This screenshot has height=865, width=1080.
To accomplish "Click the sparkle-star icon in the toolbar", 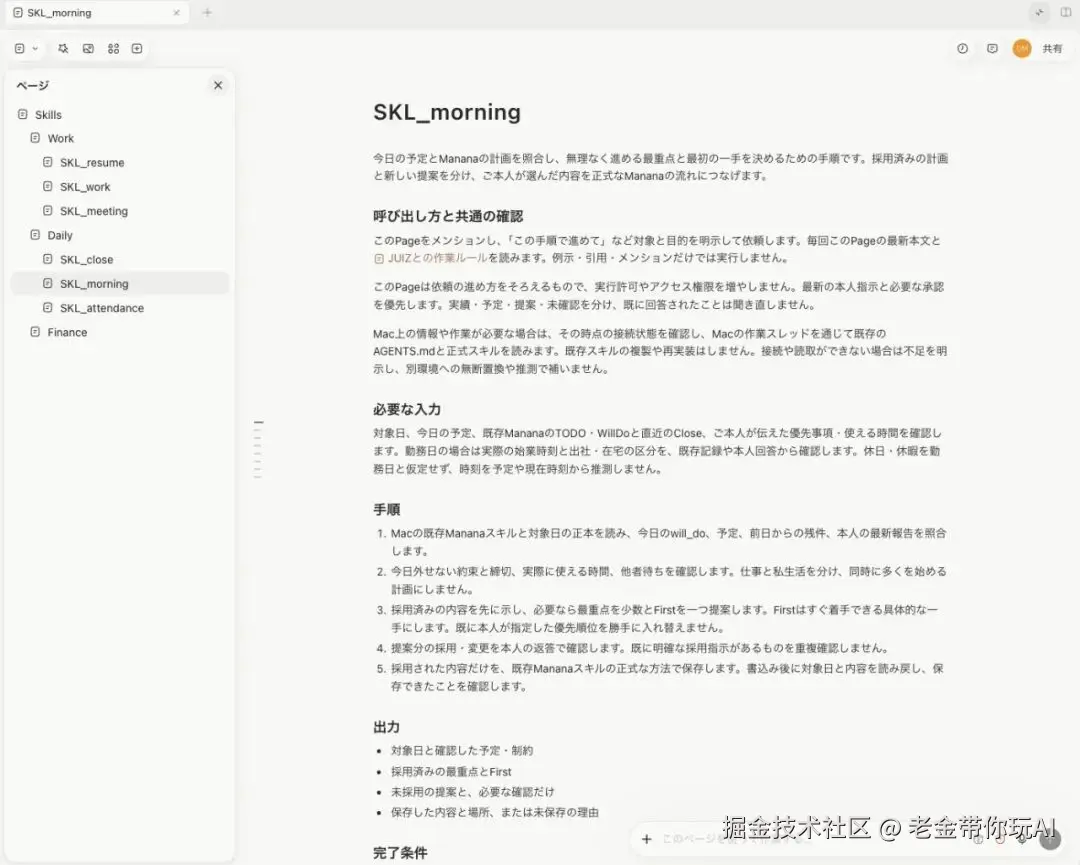I will pyautogui.click(x=63, y=49).
